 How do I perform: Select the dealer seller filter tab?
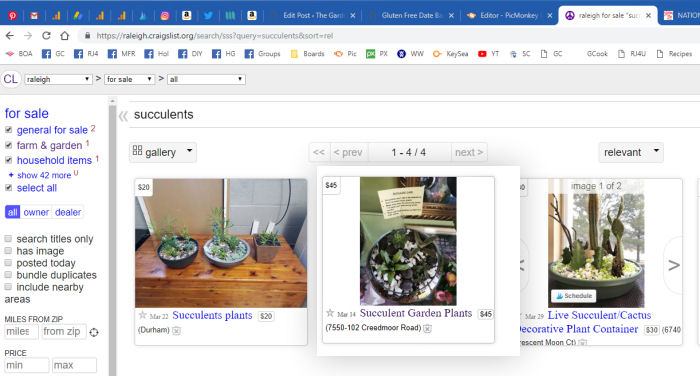68,212
